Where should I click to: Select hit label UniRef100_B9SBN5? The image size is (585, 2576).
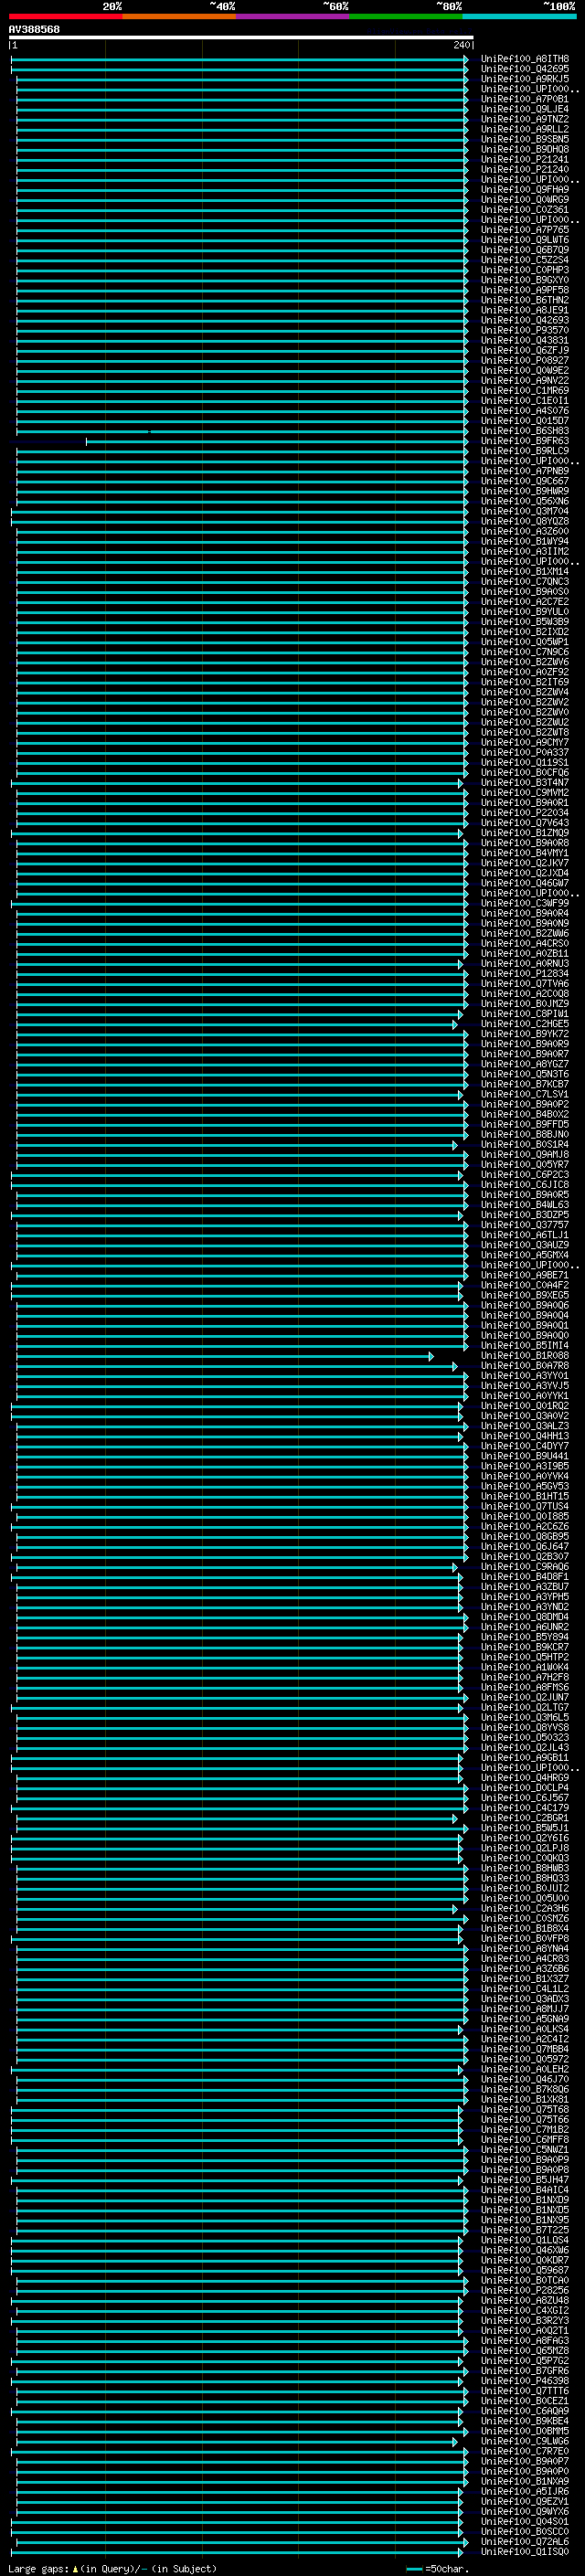pyautogui.click(x=525, y=139)
